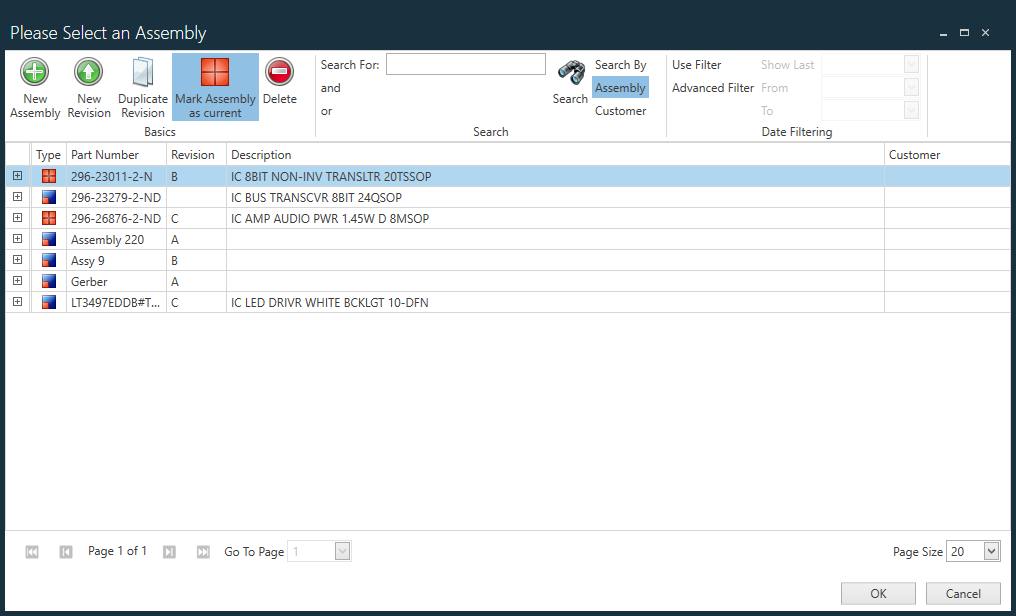Select the New Revision icon
This screenshot has width=1016, height=616.
(88, 86)
